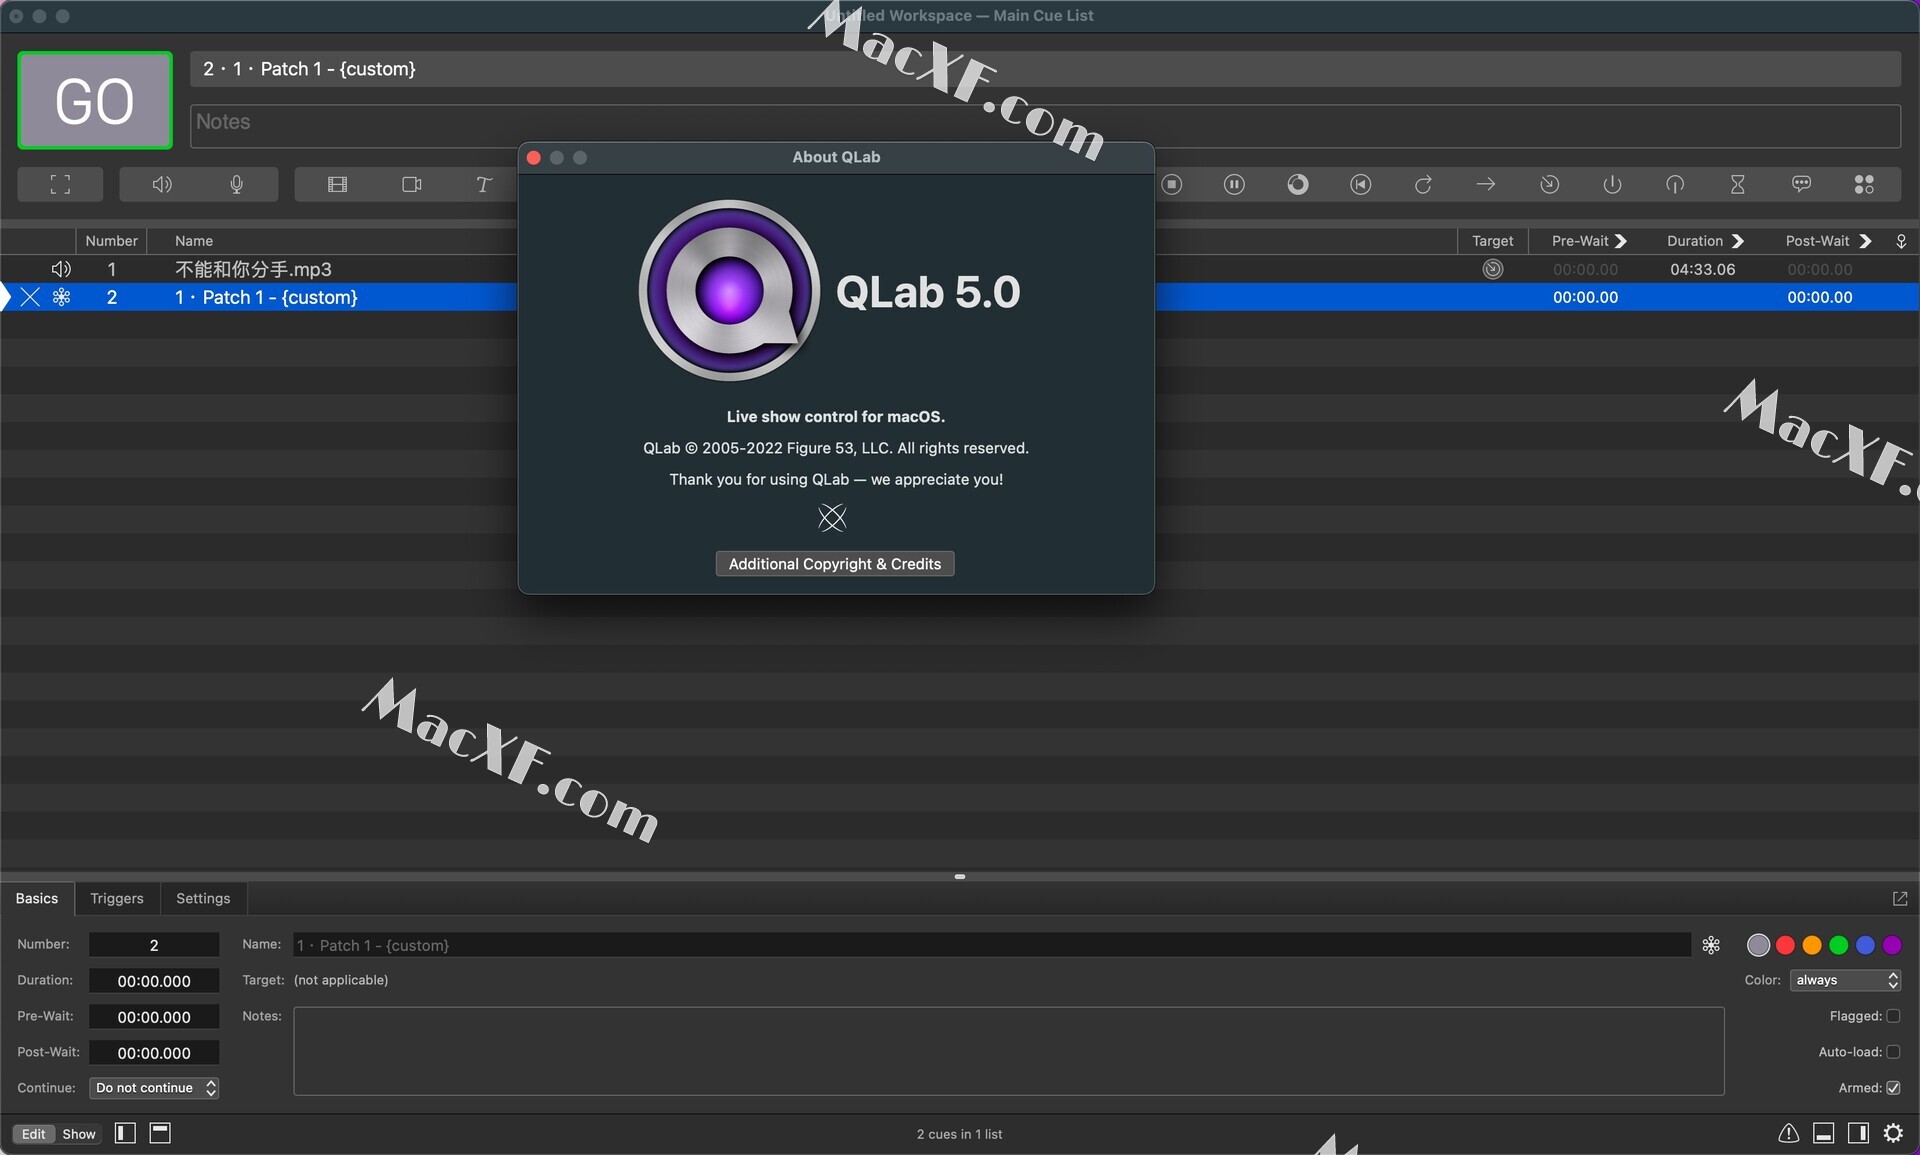This screenshot has width=1920, height=1155.
Task: Click the big GO button
Action: tap(95, 100)
